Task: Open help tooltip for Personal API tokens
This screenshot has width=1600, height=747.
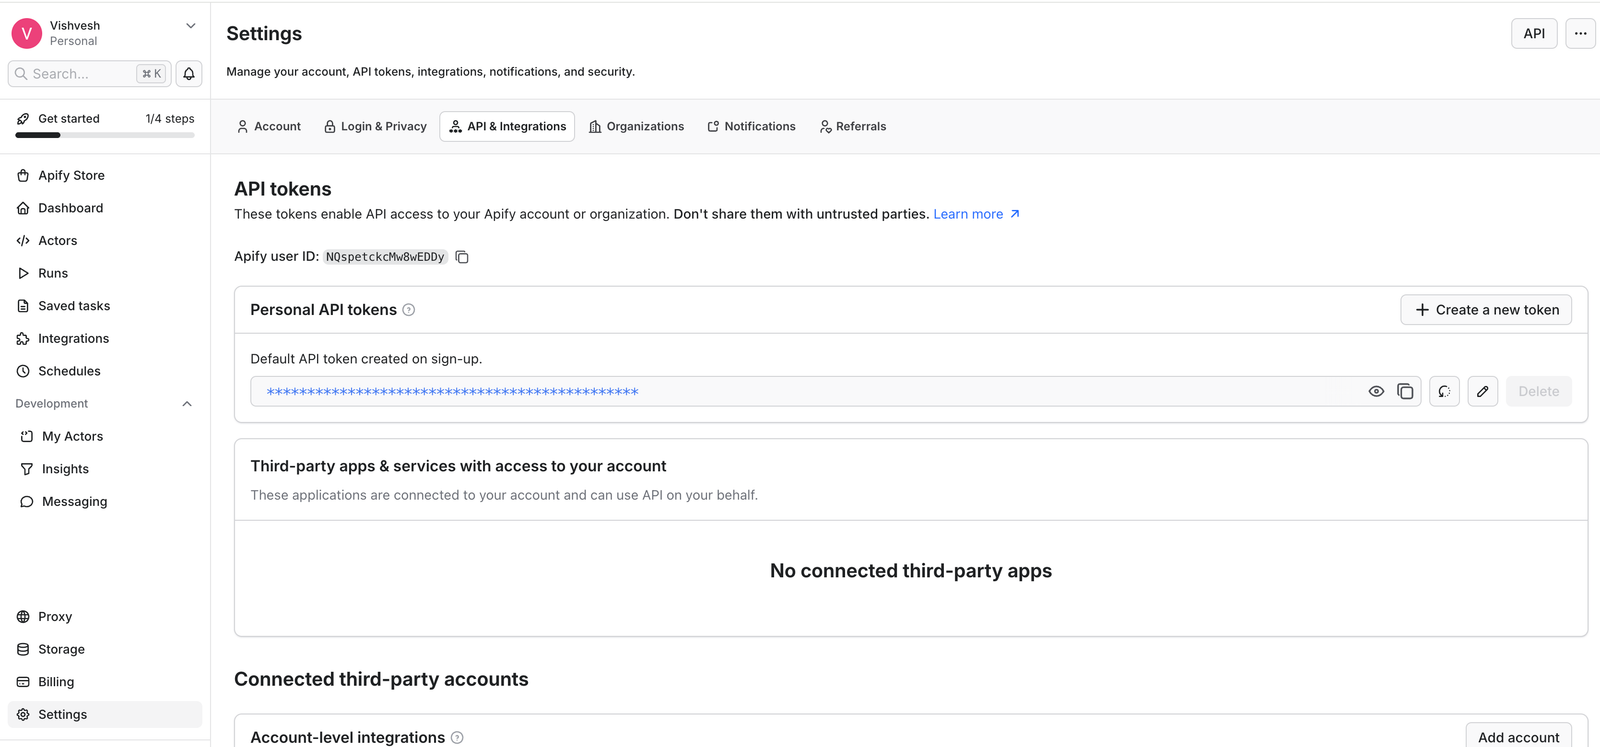Action: (409, 310)
